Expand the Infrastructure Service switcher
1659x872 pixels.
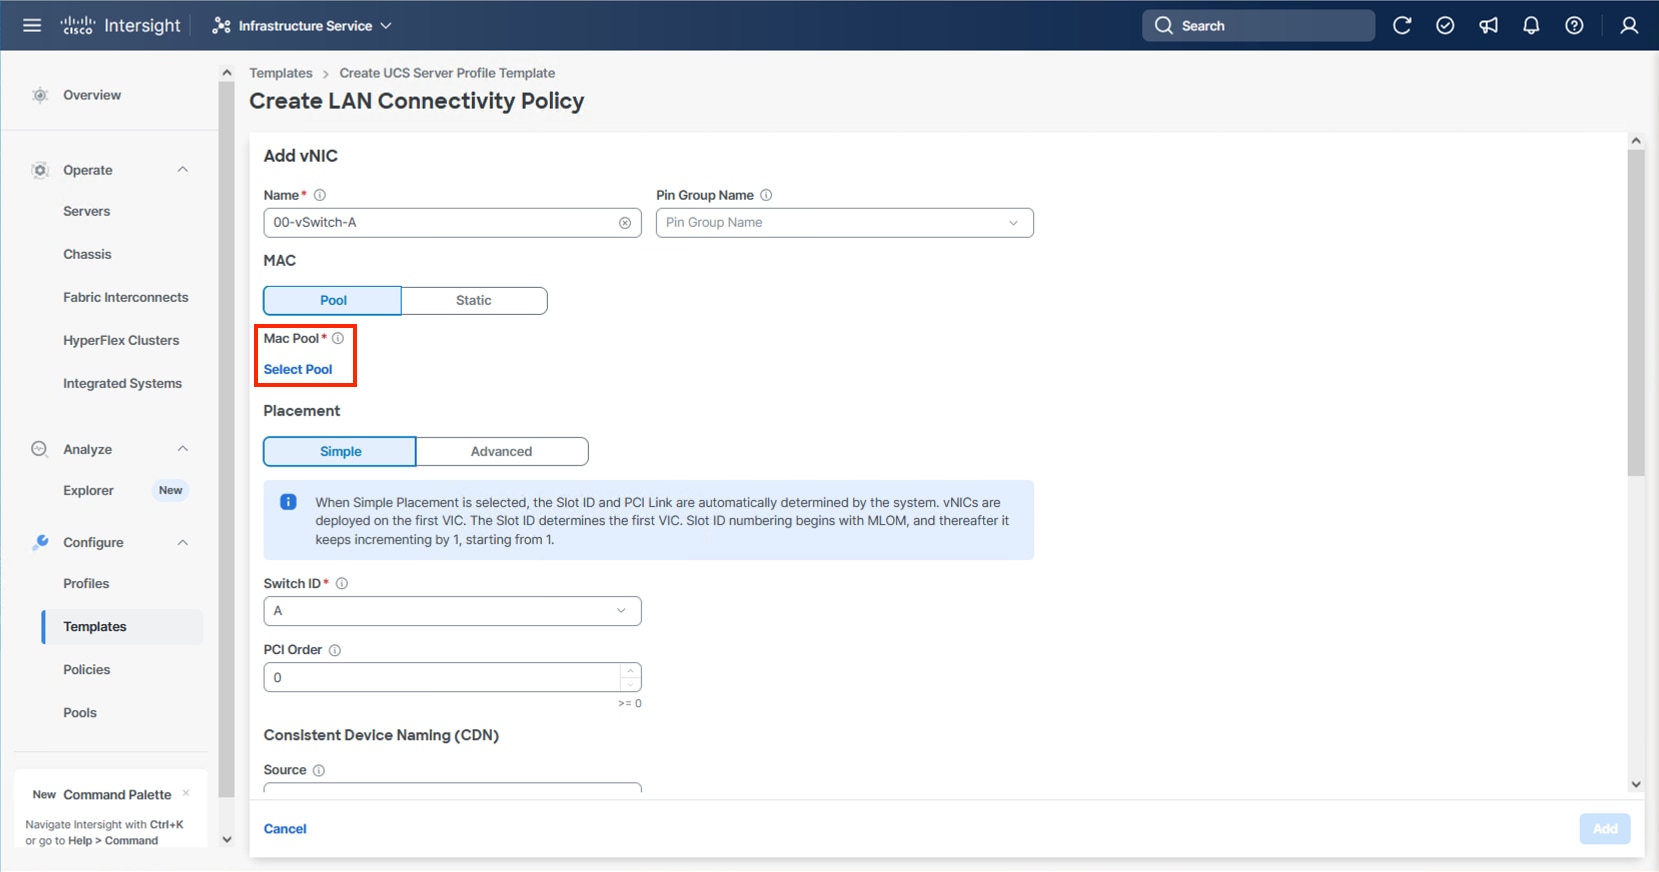[302, 25]
